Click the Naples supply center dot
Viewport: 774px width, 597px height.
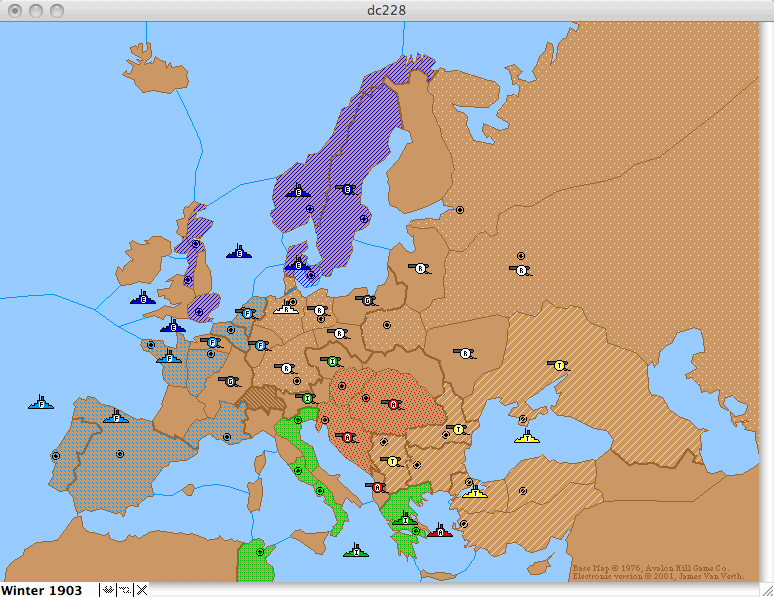(320, 491)
